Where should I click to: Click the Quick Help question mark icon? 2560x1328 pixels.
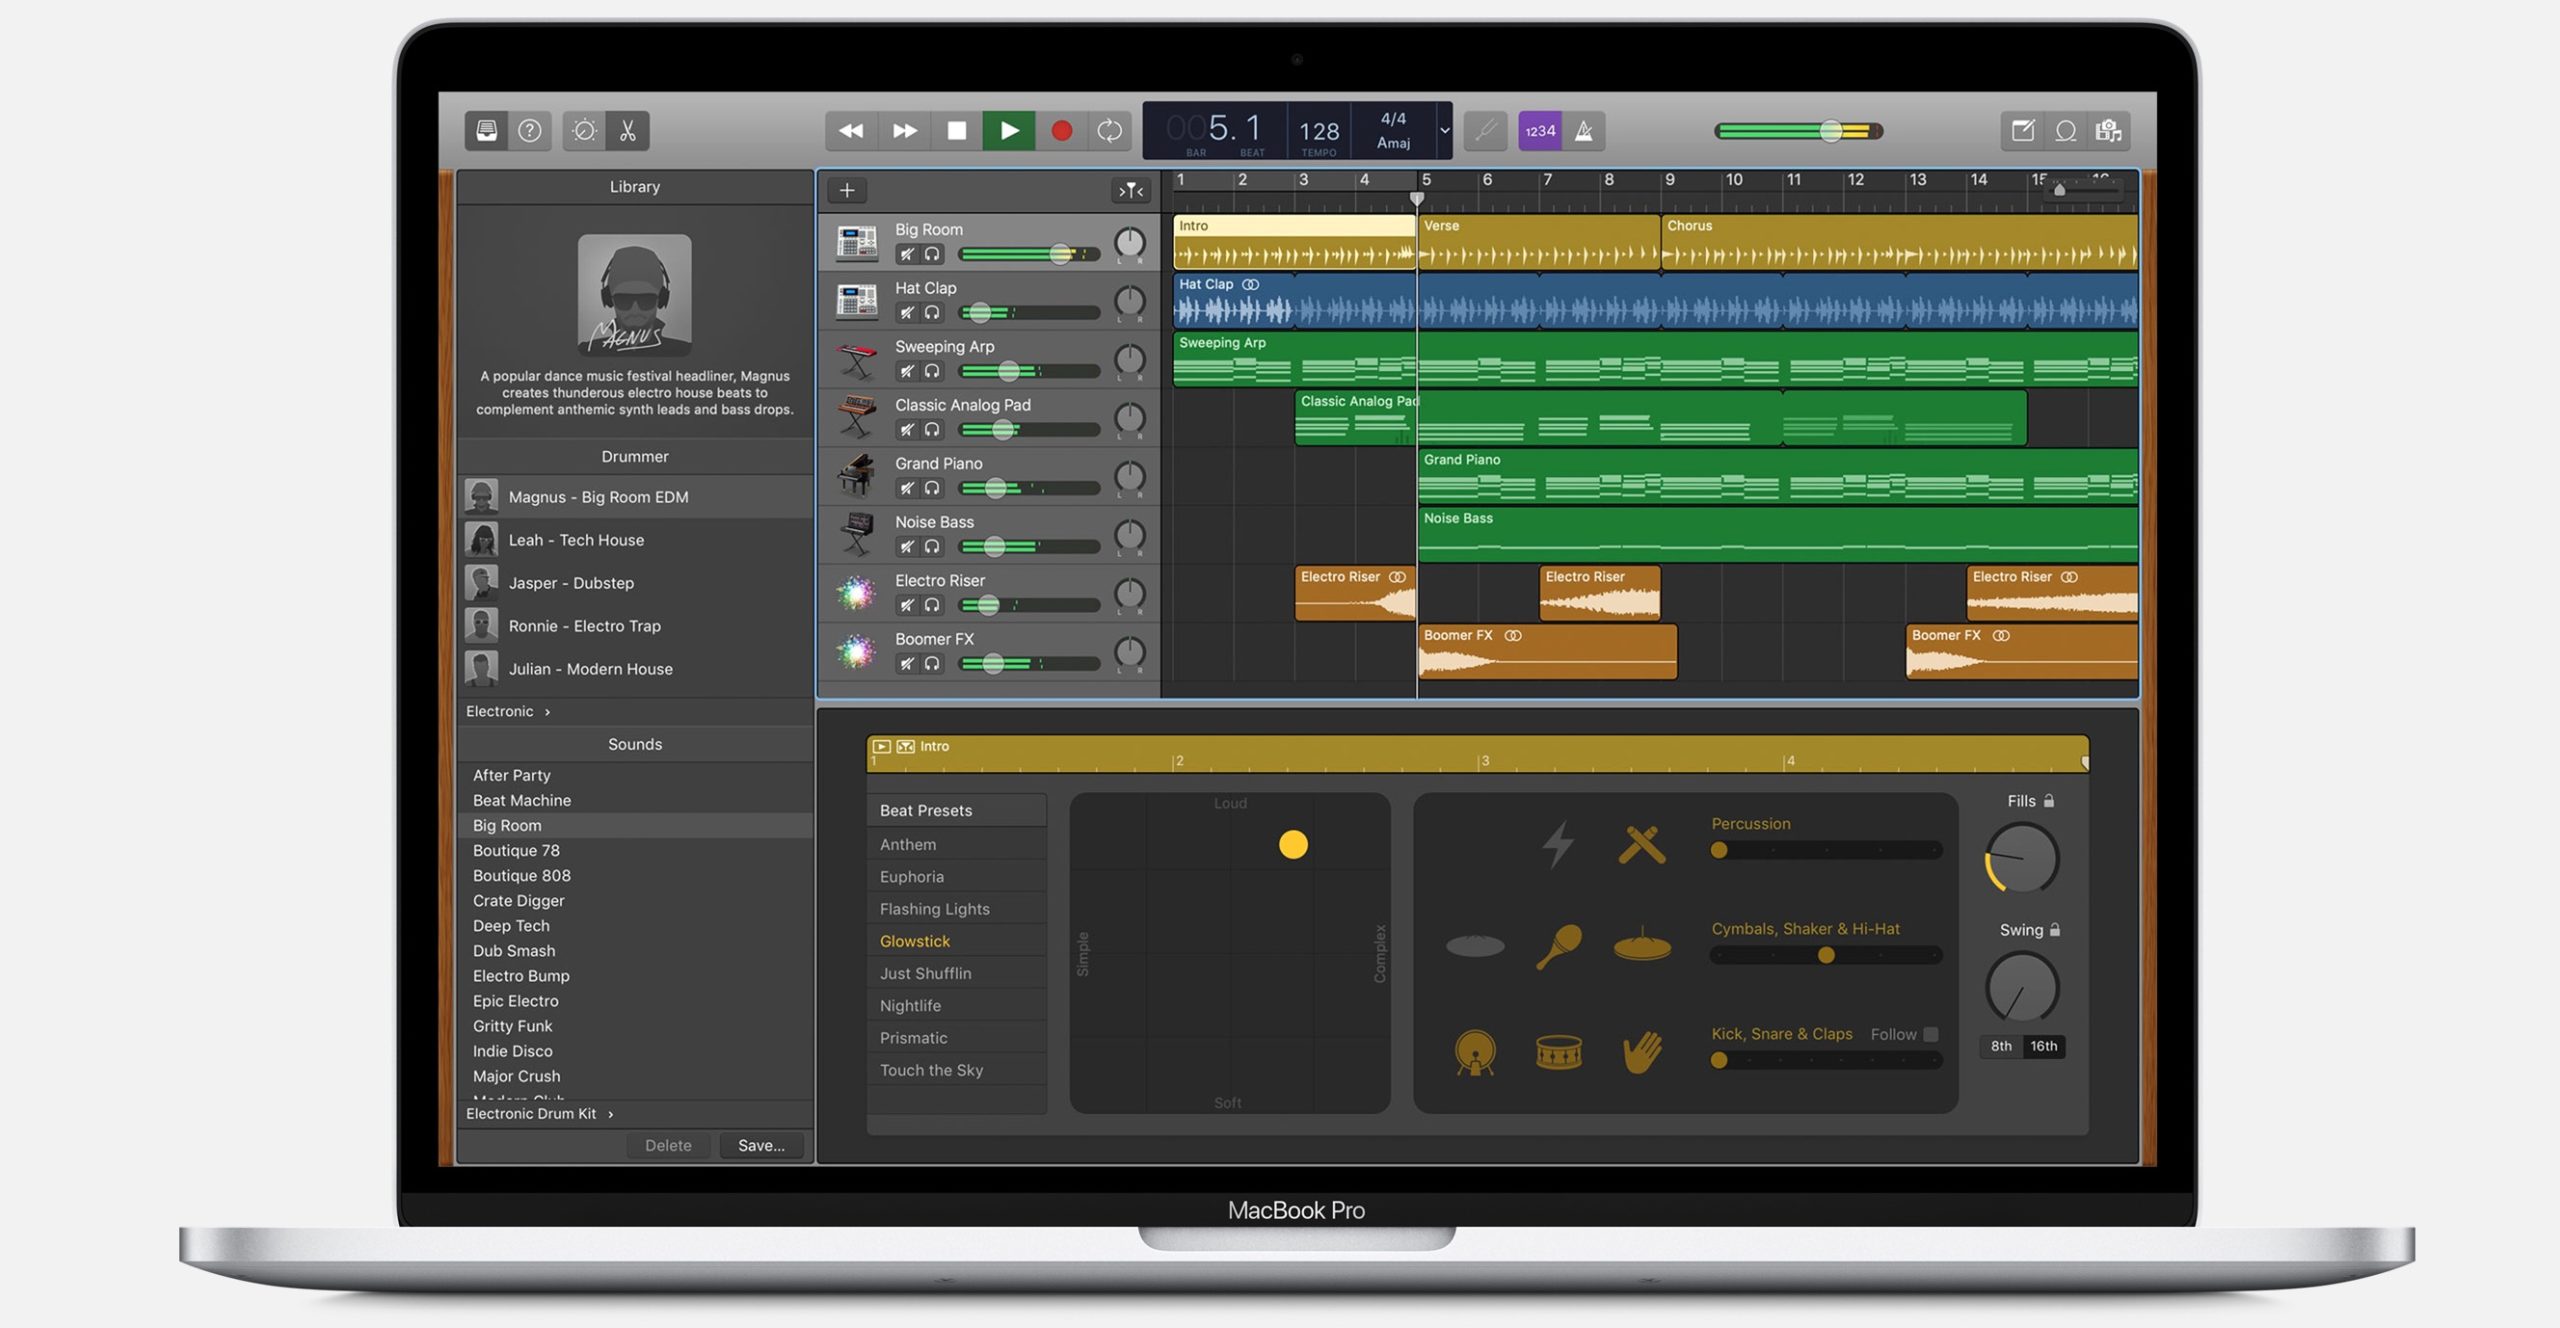point(530,131)
